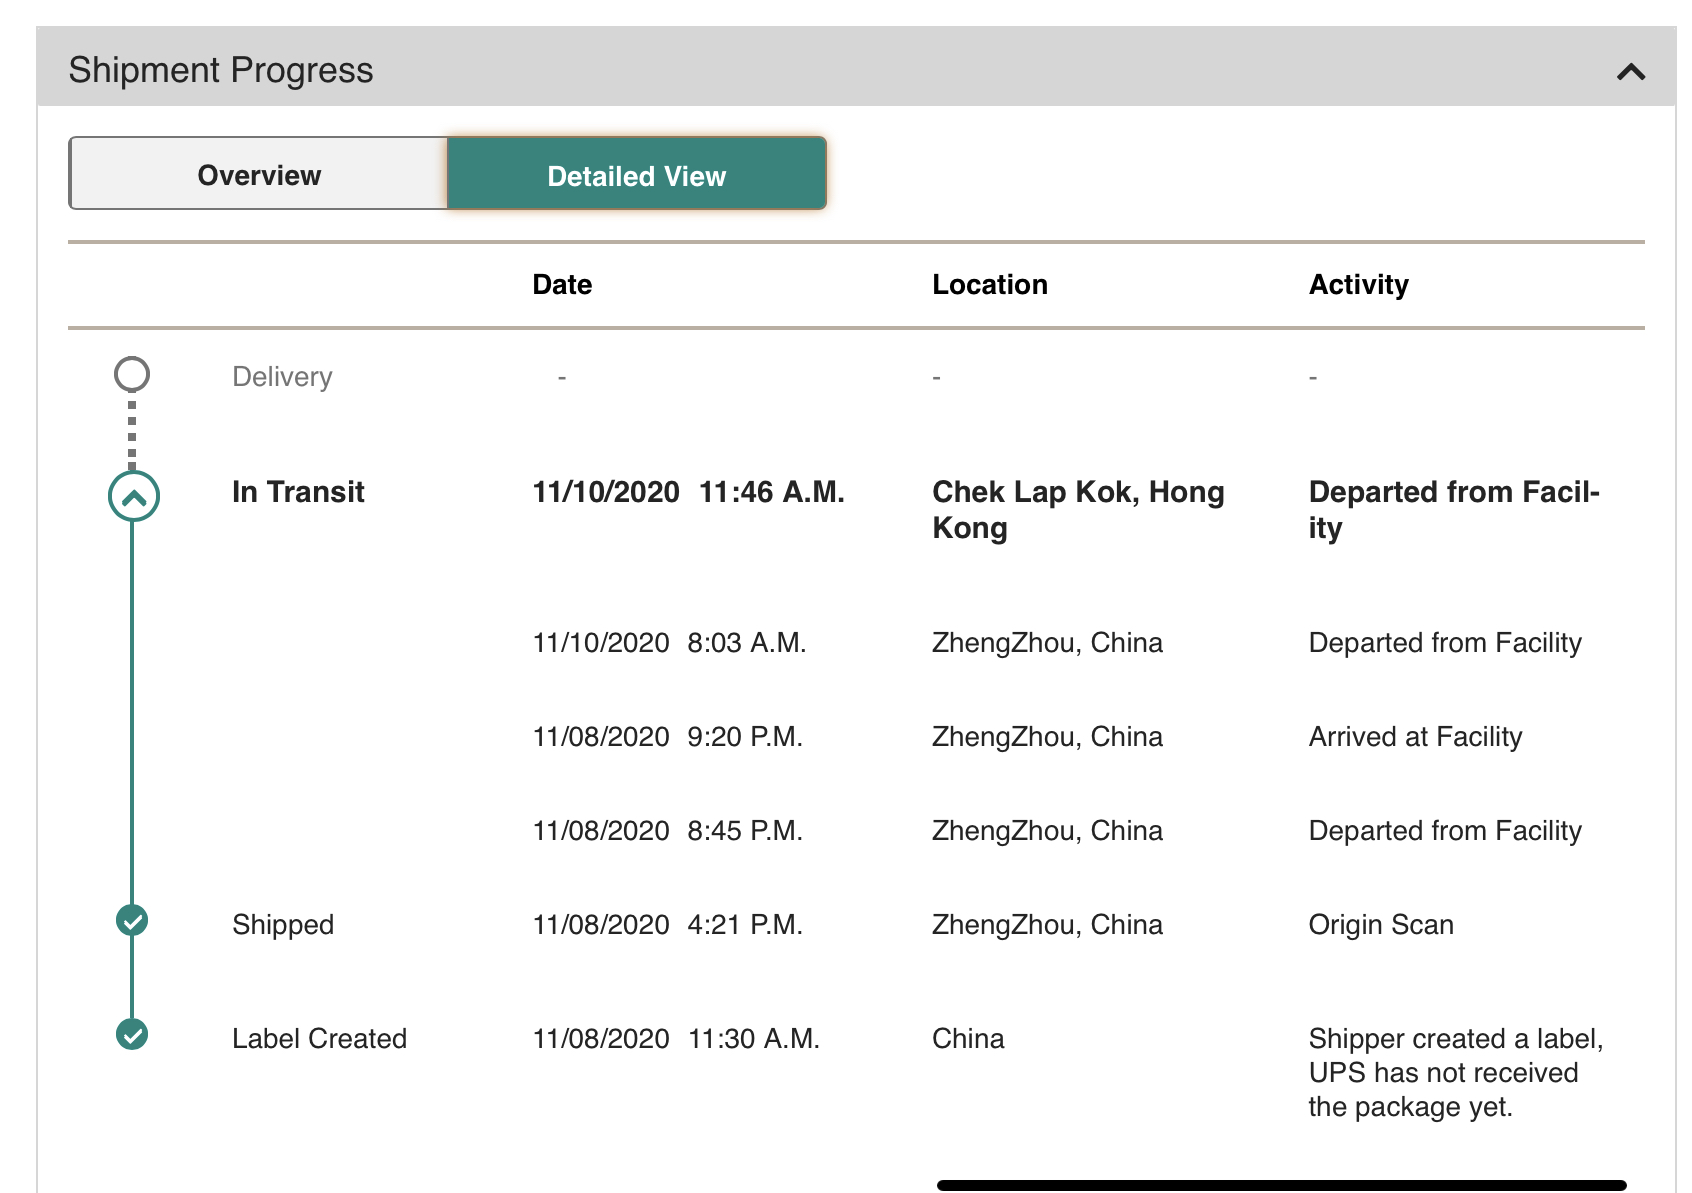
Task: Click the empty Delivery status circle
Action: click(132, 374)
